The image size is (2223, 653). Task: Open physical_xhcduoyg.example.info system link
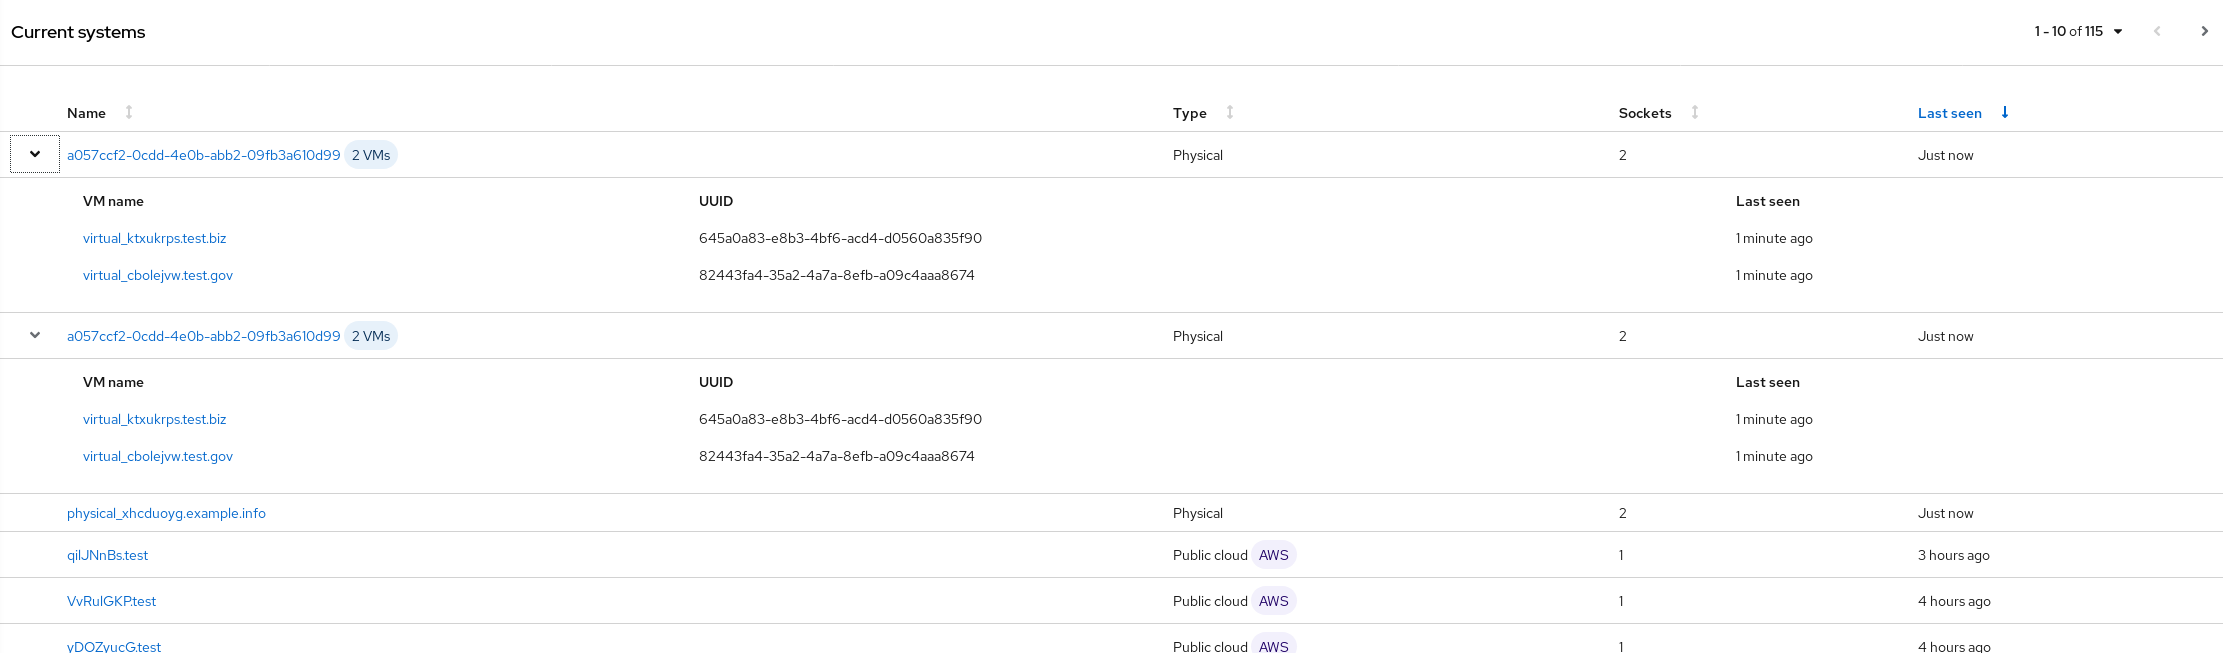coord(166,513)
